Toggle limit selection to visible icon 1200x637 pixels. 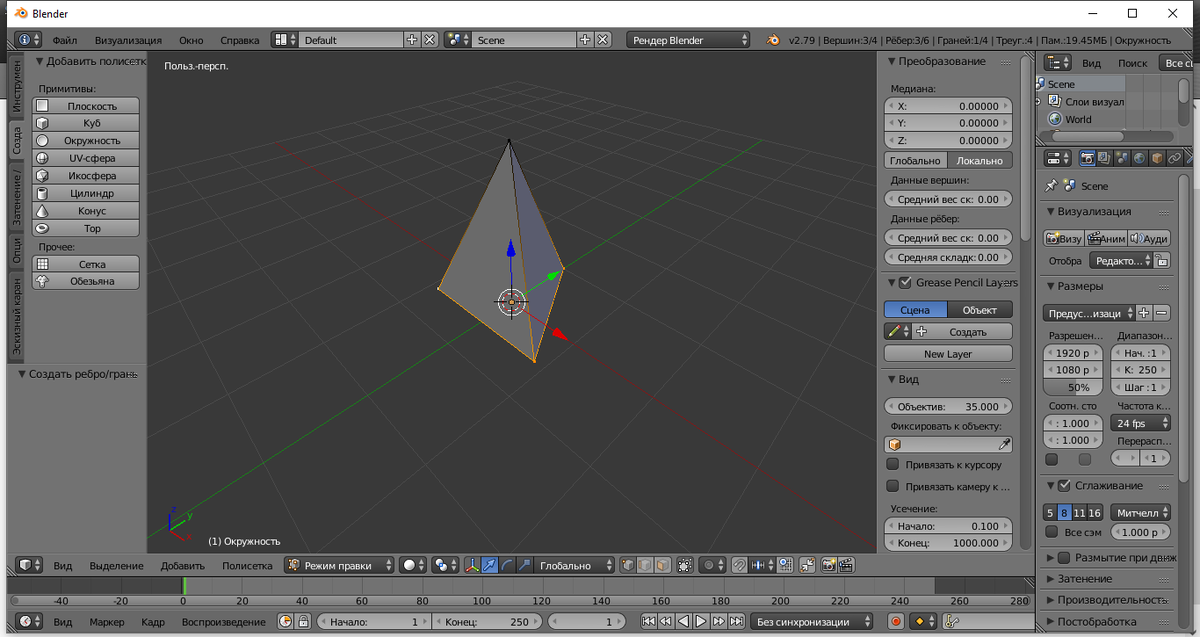[684, 565]
